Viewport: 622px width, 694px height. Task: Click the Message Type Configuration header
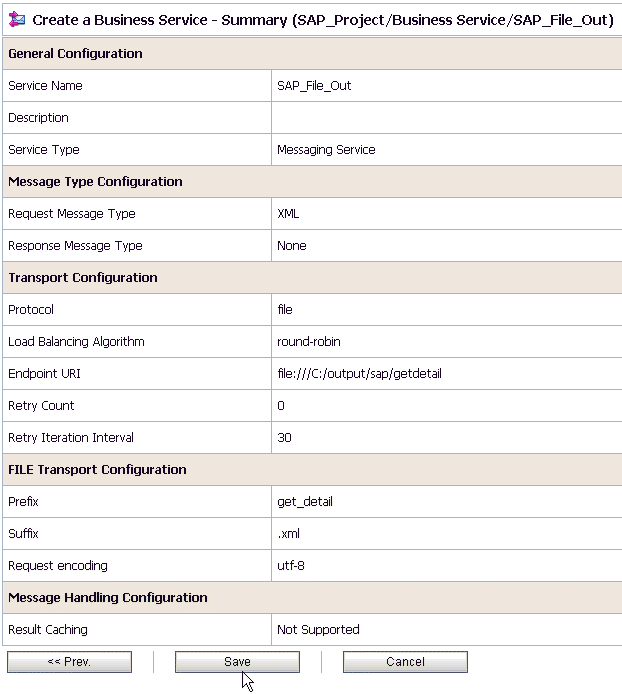coord(95,182)
